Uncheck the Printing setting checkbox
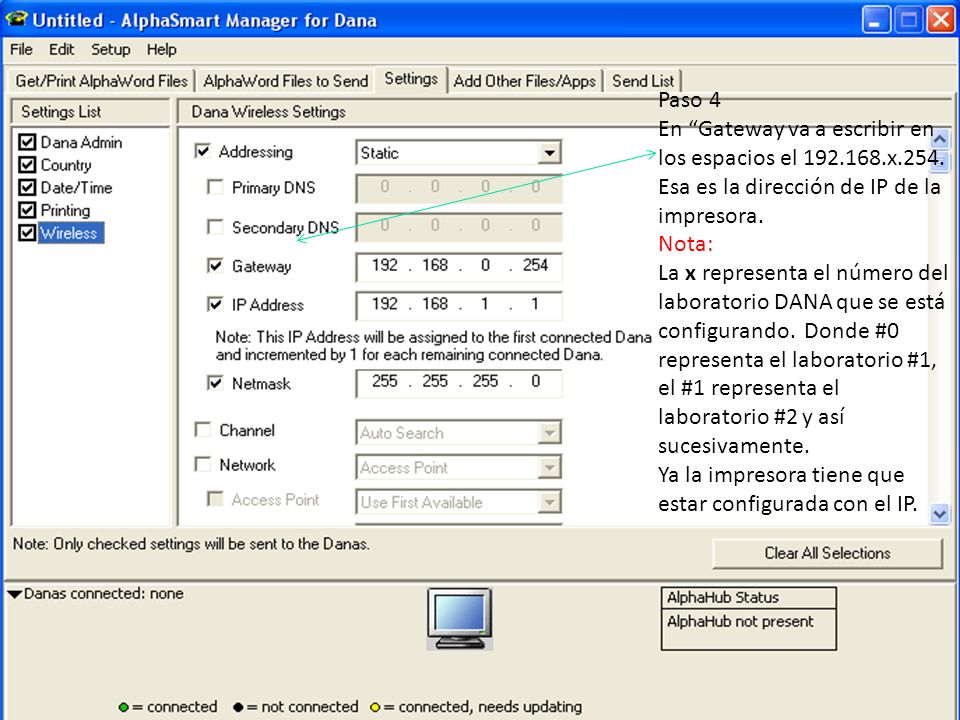 click(x=27, y=210)
